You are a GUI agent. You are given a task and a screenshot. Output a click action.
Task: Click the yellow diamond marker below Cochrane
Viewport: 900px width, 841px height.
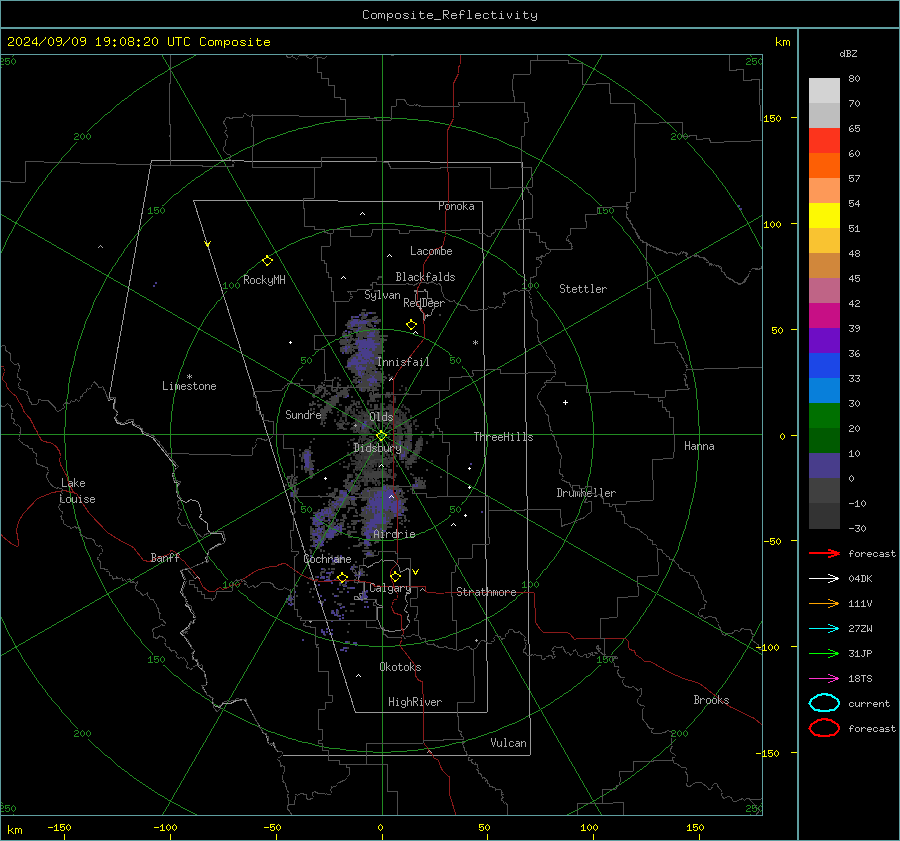tap(342, 578)
